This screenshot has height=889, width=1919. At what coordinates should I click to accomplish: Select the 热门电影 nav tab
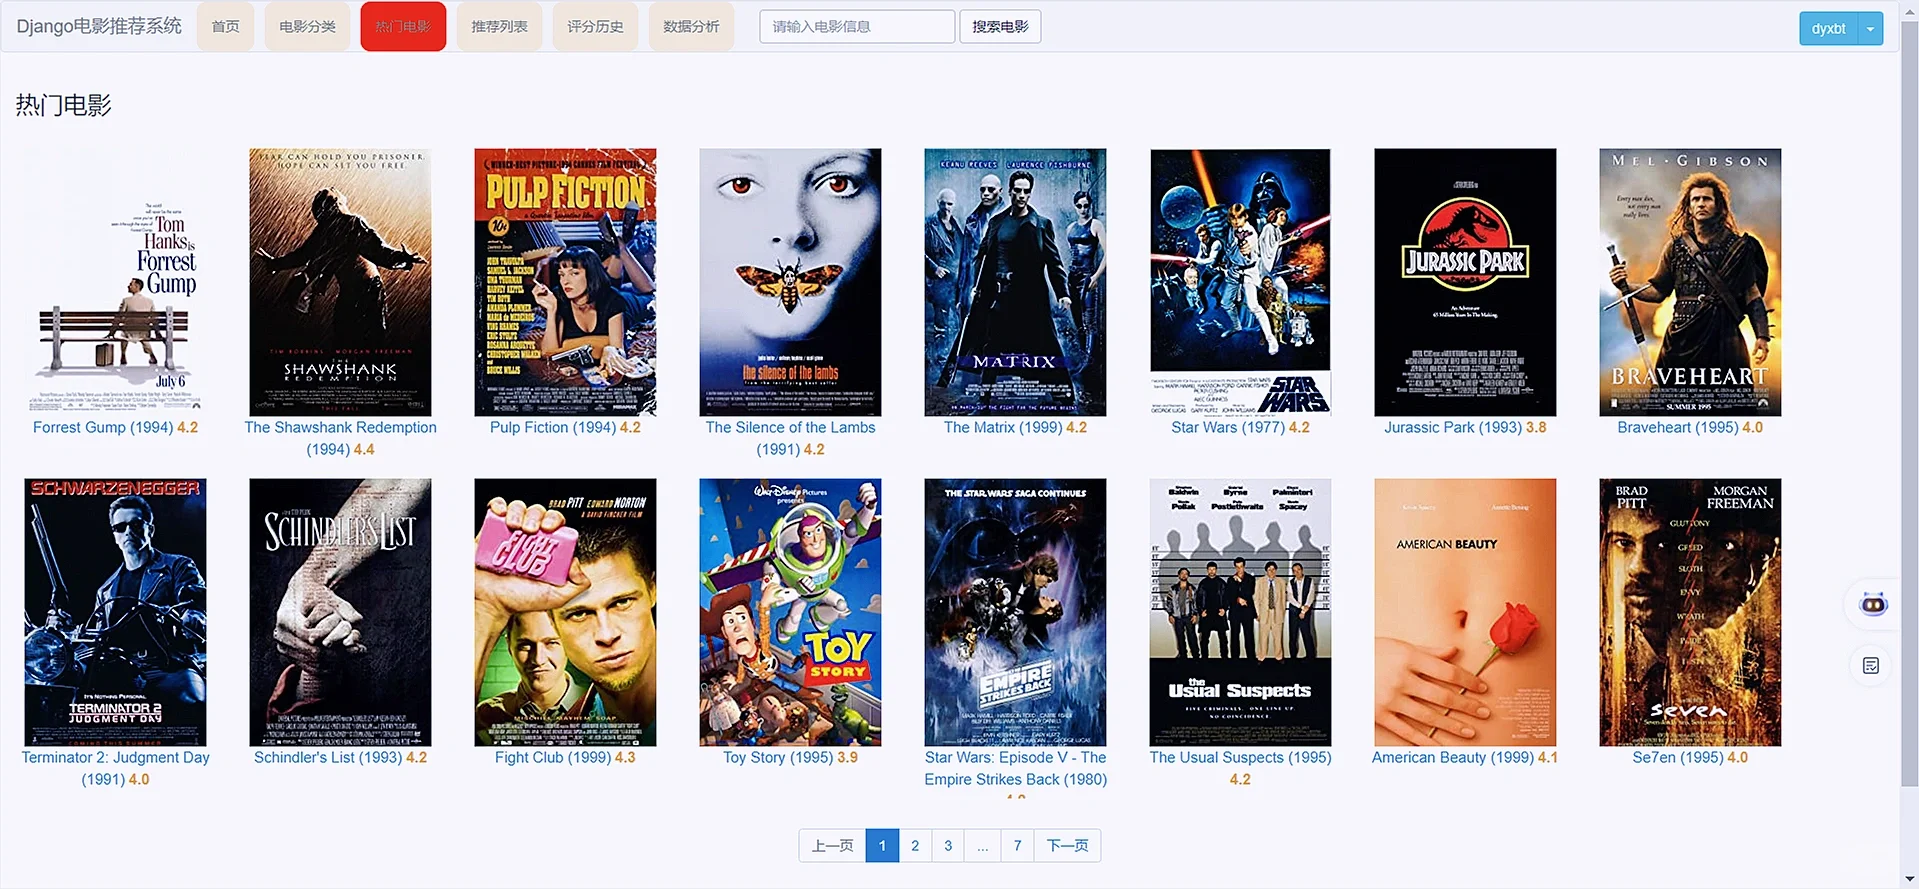click(403, 27)
